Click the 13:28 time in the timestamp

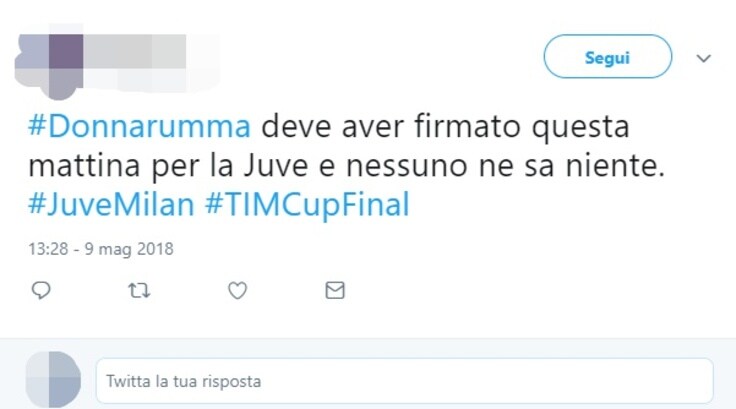click(x=48, y=249)
